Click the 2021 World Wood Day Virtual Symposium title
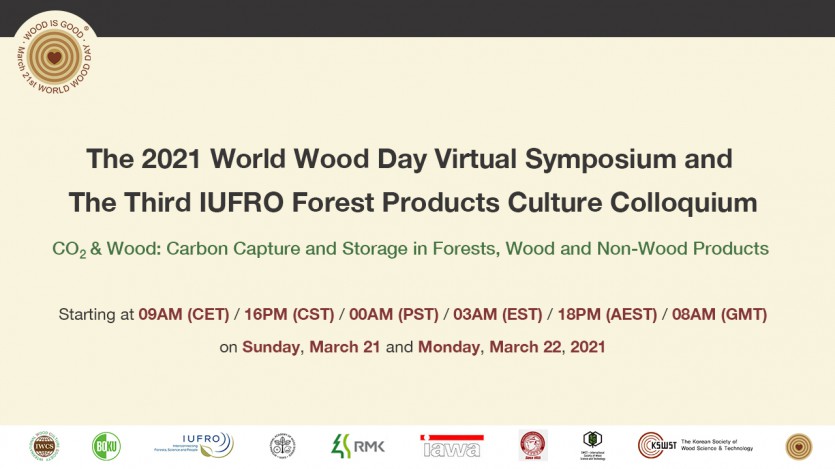This screenshot has height=469, width=835. pyautogui.click(x=410, y=159)
